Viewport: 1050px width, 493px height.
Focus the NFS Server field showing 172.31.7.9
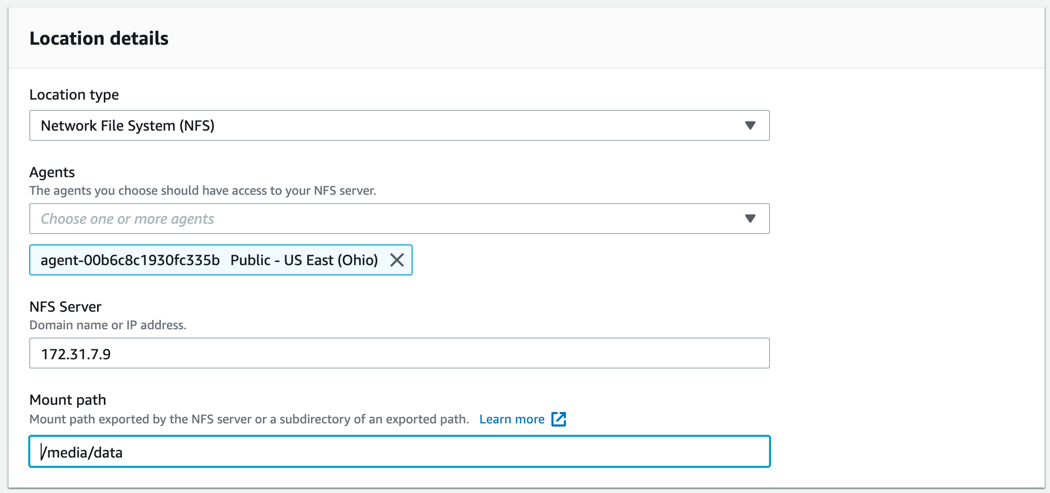399,353
